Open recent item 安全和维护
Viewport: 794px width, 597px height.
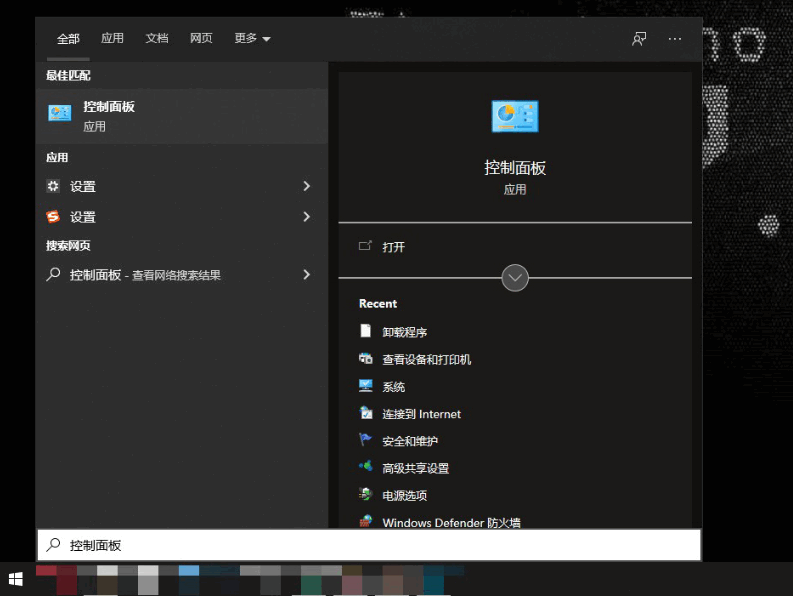(x=410, y=441)
